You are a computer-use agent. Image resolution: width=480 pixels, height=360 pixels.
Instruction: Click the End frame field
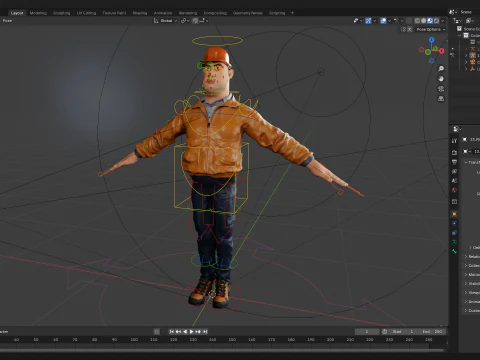click(x=432, y=332)
